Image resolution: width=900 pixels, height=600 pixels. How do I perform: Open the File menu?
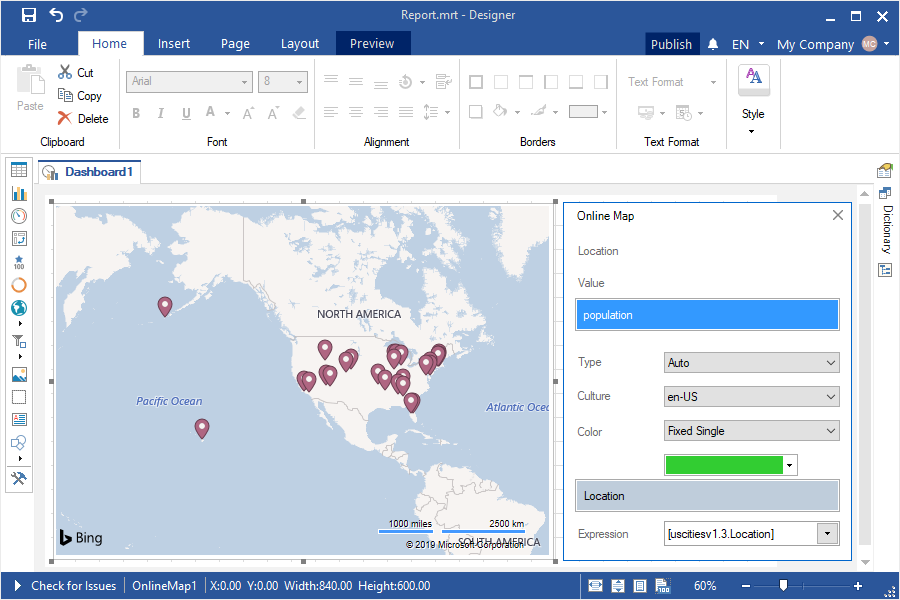(x=37, y=44)
